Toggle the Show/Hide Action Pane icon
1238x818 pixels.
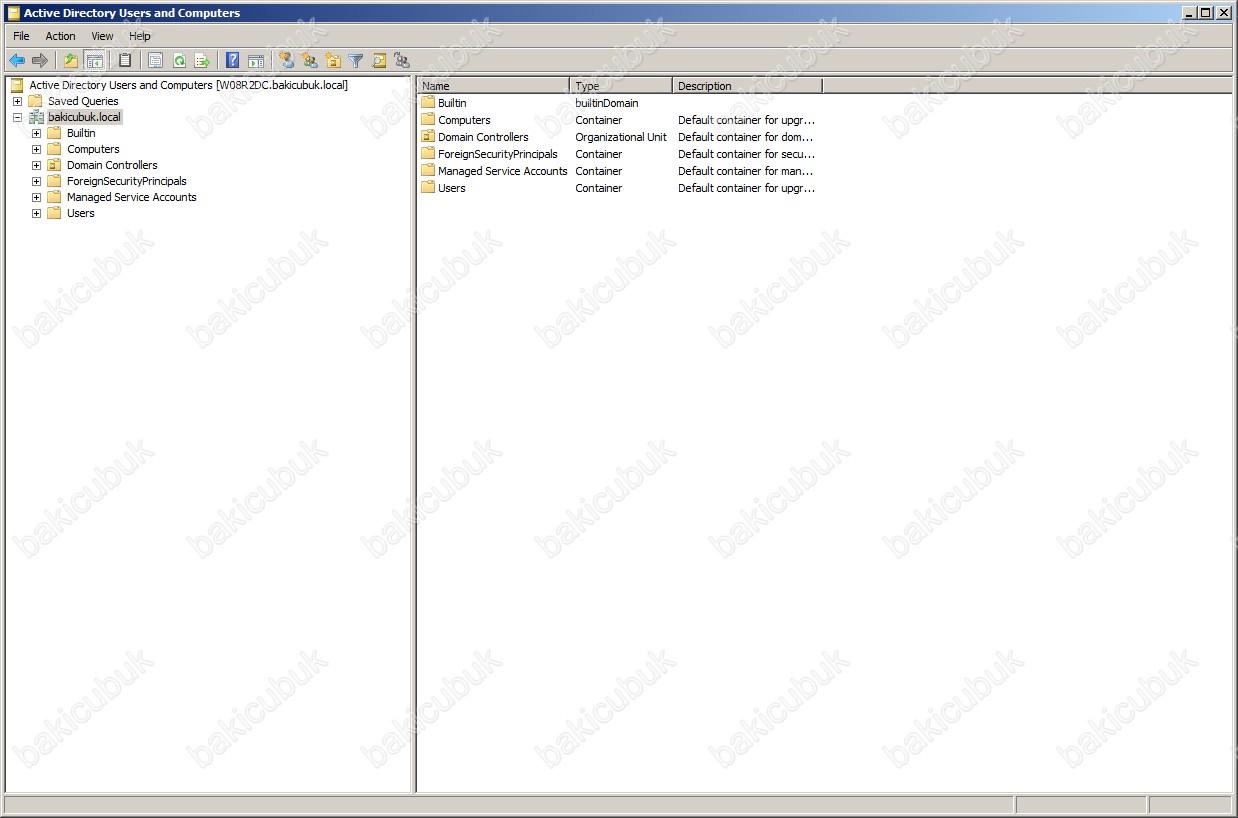tap(256, 60)
